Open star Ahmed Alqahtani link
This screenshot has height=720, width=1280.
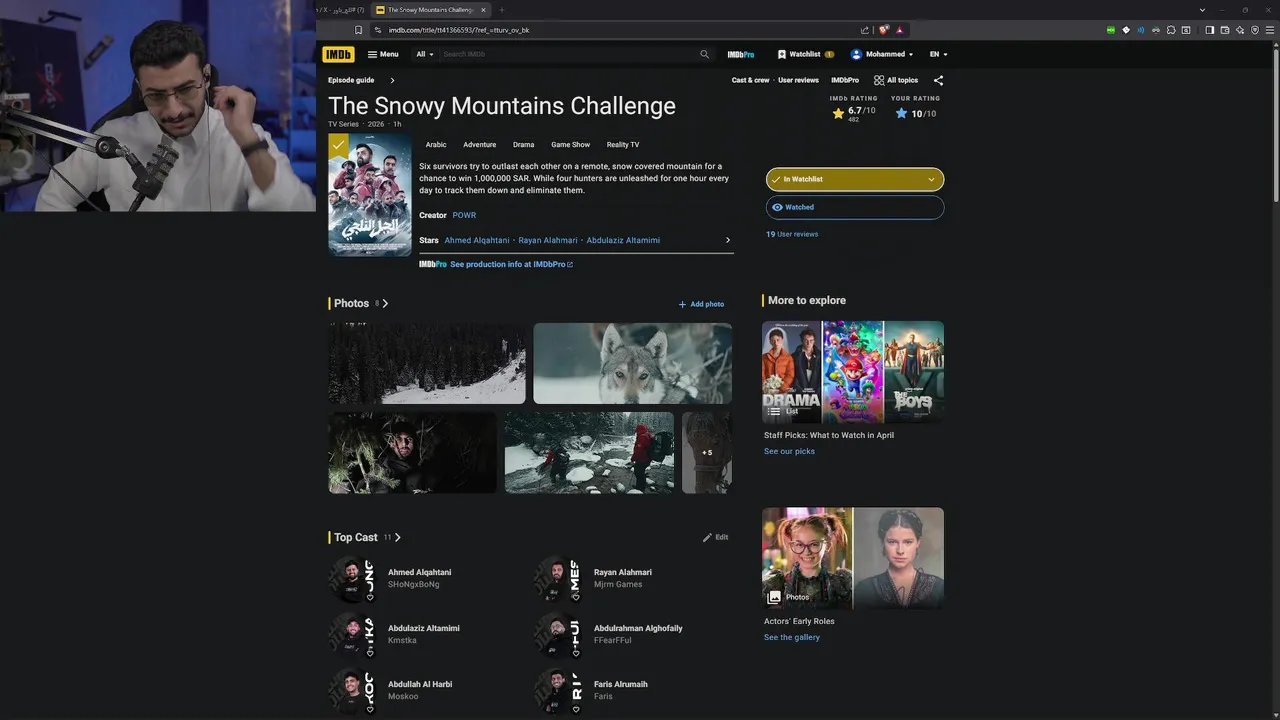point(477,240)
